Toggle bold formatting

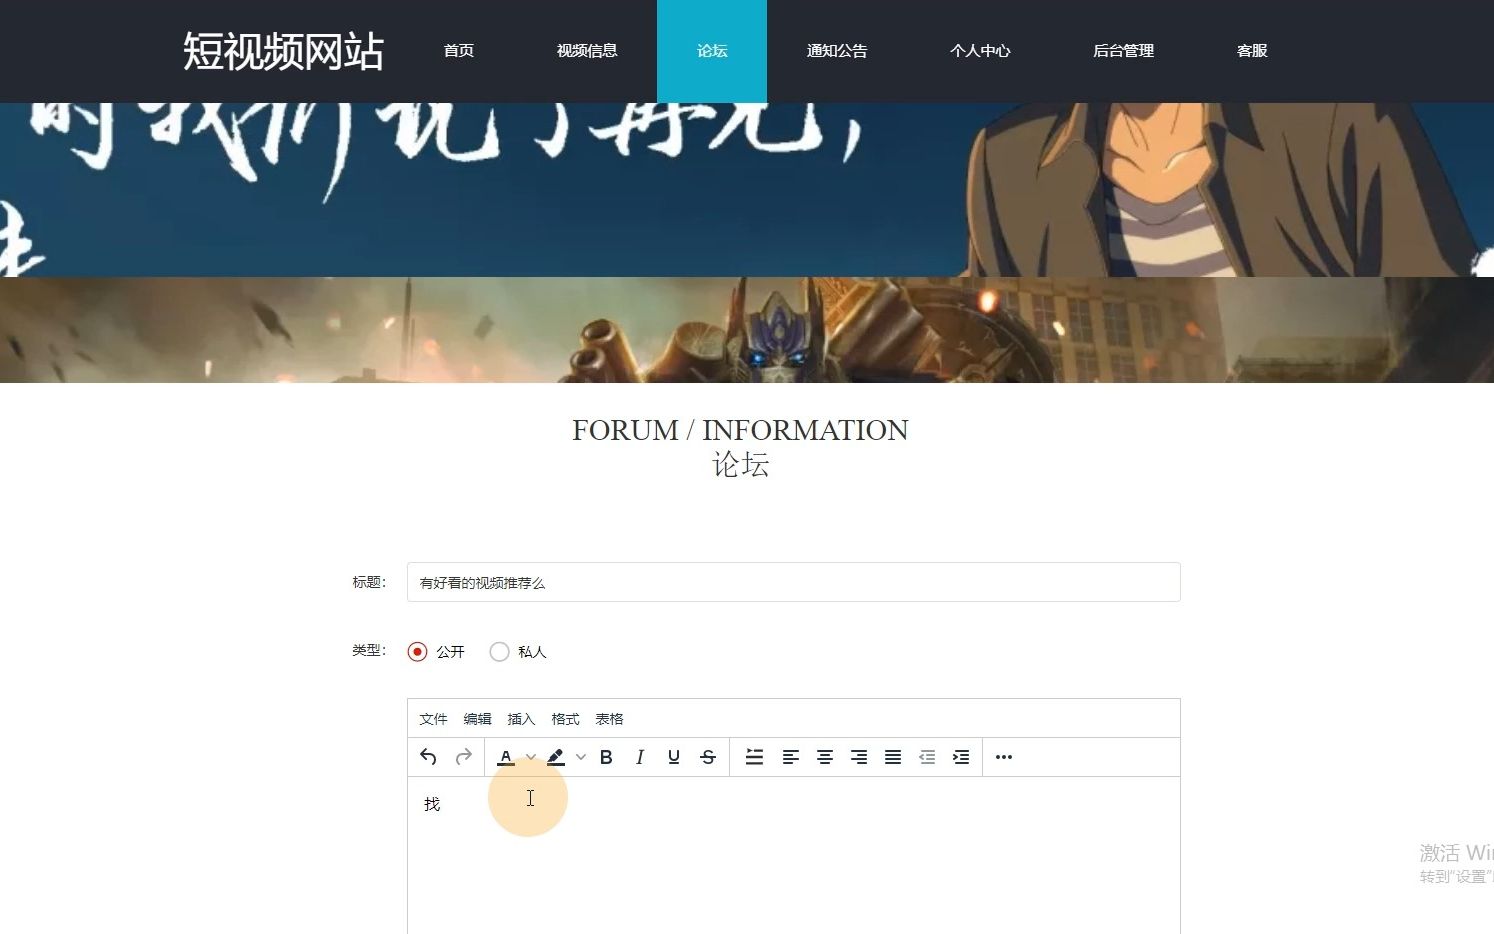606,757
